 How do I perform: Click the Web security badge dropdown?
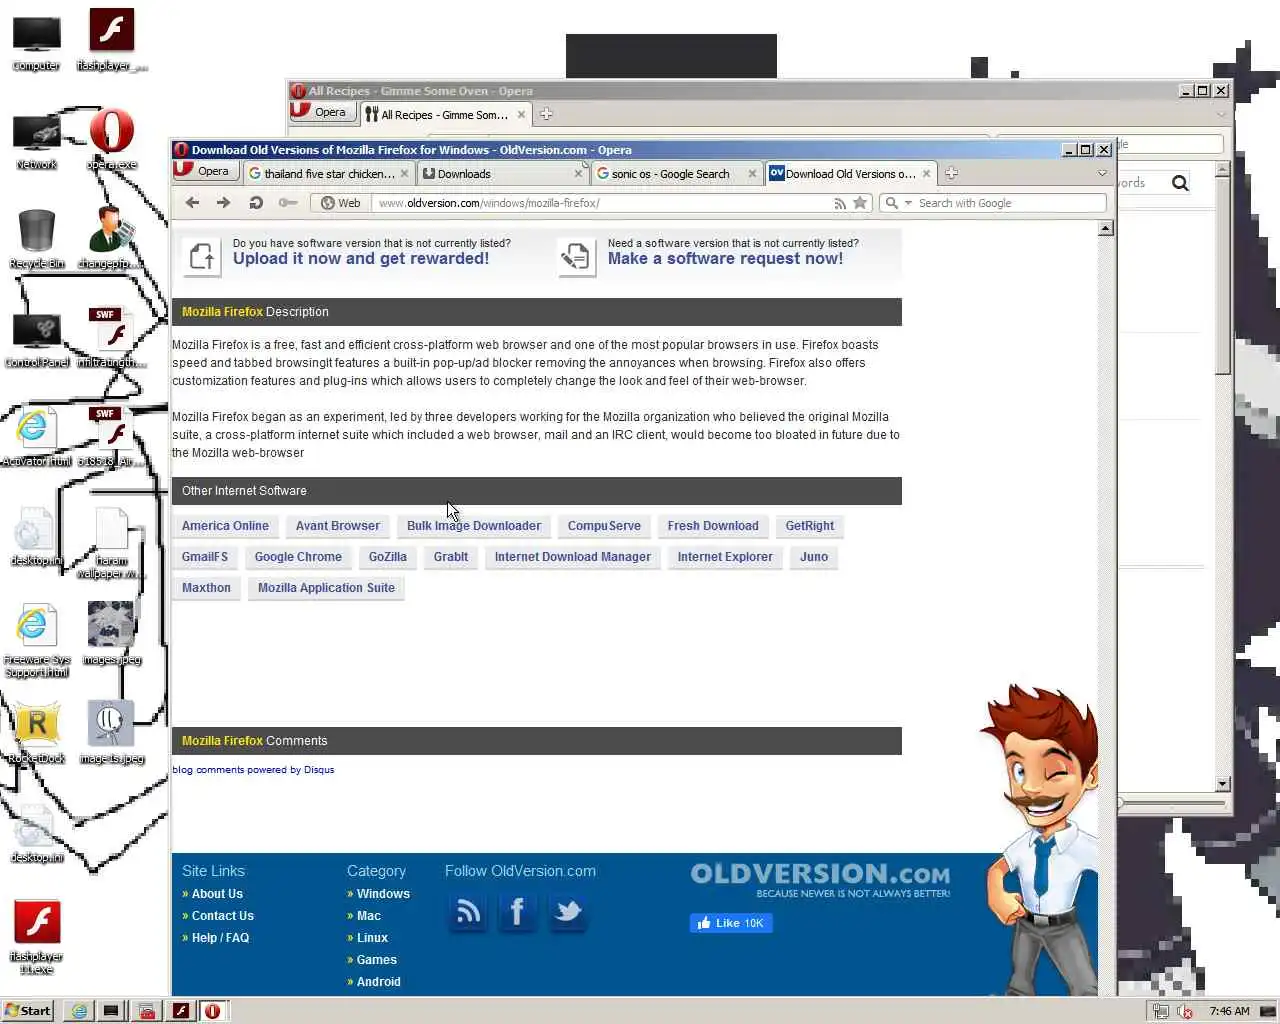(x=340, y=203)
